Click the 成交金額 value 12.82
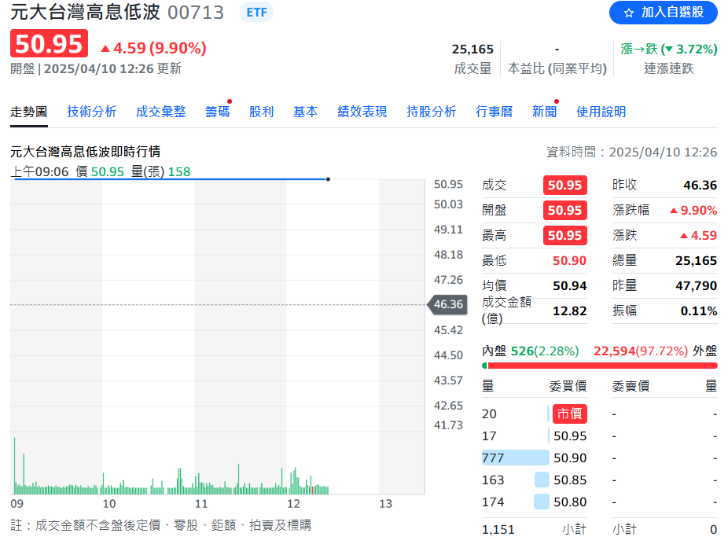The width and height of the screenshot is (728, 539). (x=570, y=311)
